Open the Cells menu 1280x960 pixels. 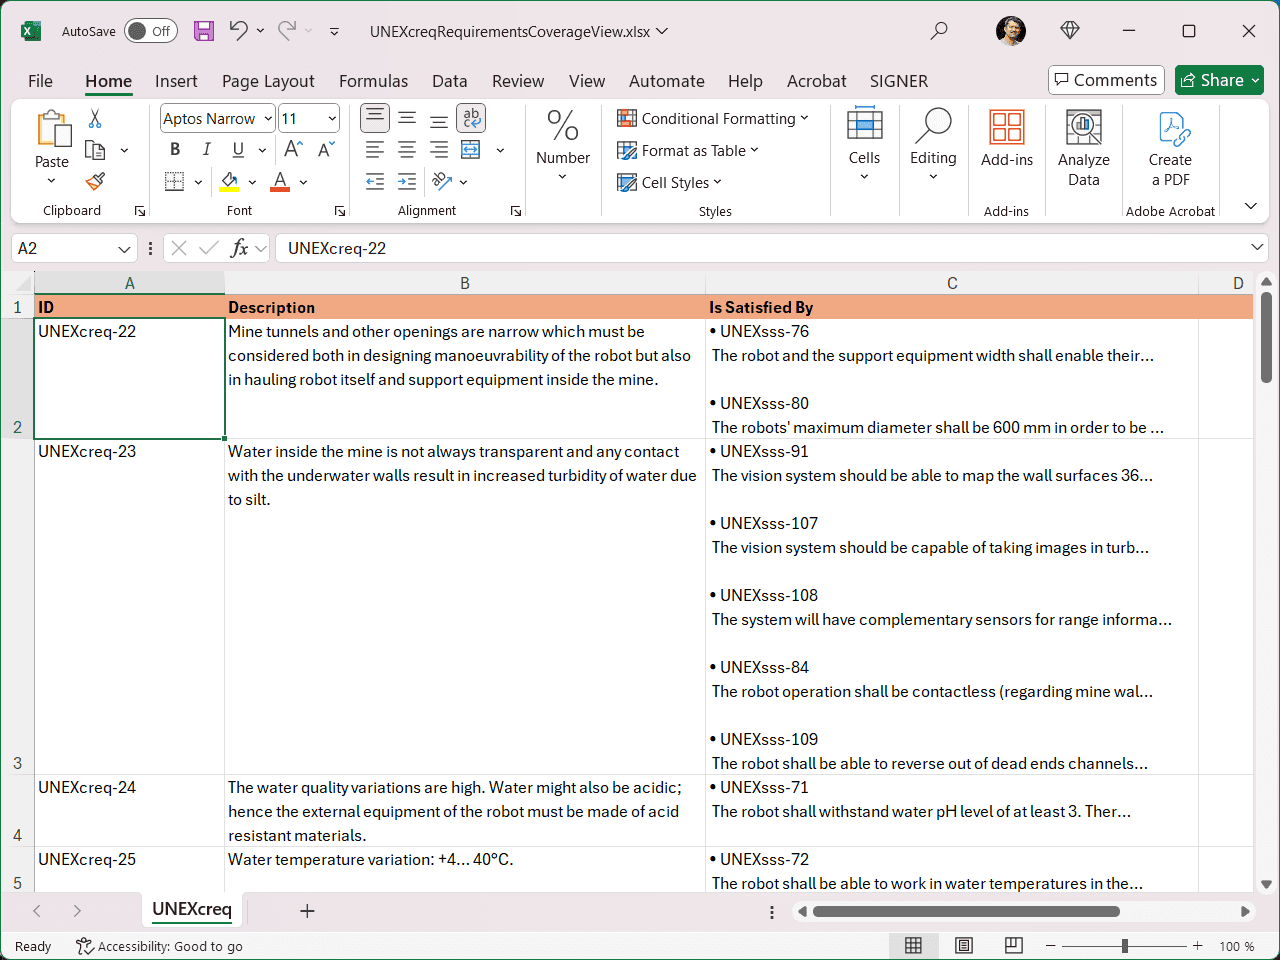tap(865, 145)
